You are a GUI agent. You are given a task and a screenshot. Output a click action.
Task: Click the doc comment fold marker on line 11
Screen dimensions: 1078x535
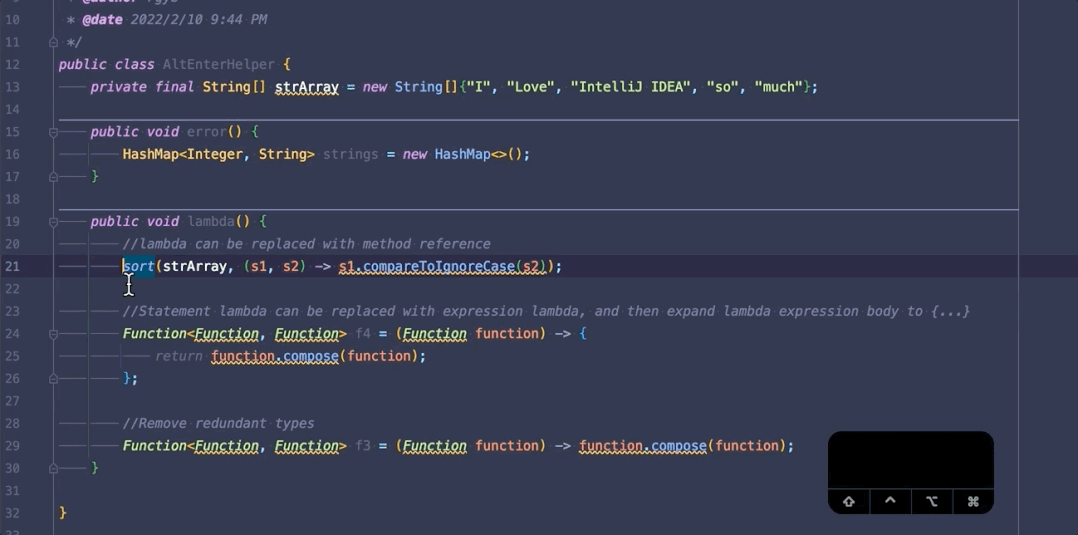coord(54,43)
